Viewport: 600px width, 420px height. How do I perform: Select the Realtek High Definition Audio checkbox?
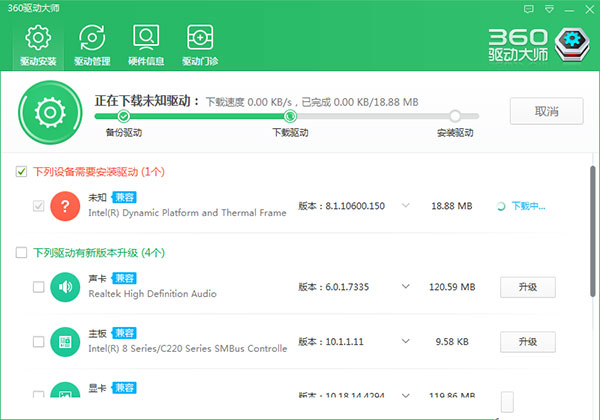[x=38, y=288]
